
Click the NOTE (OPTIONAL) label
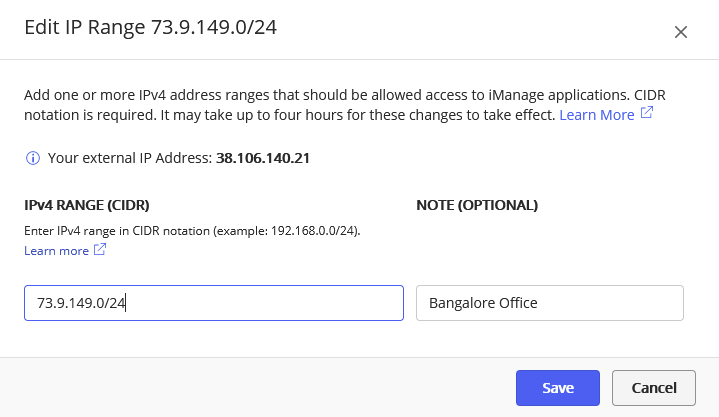tap(477, 205)
